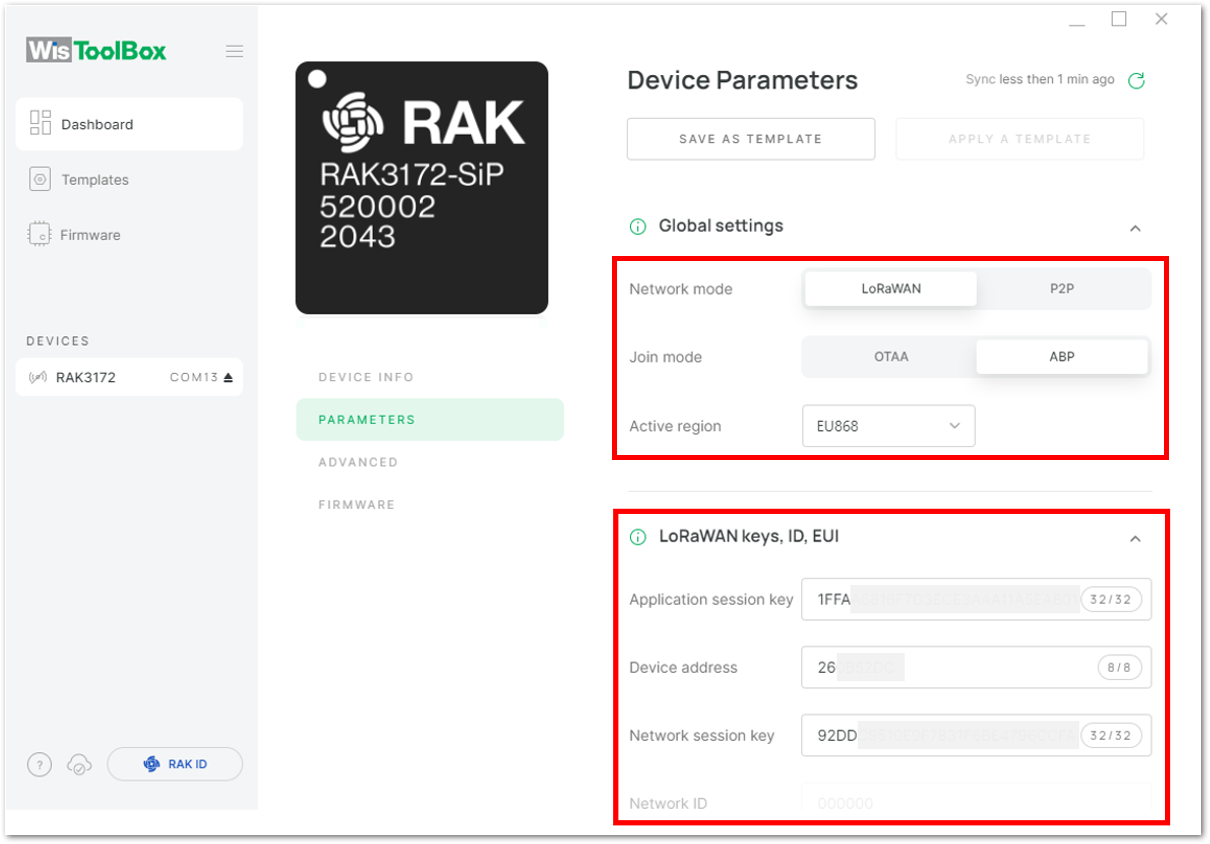Click the Templates icon in sidebar

point(40,180)
